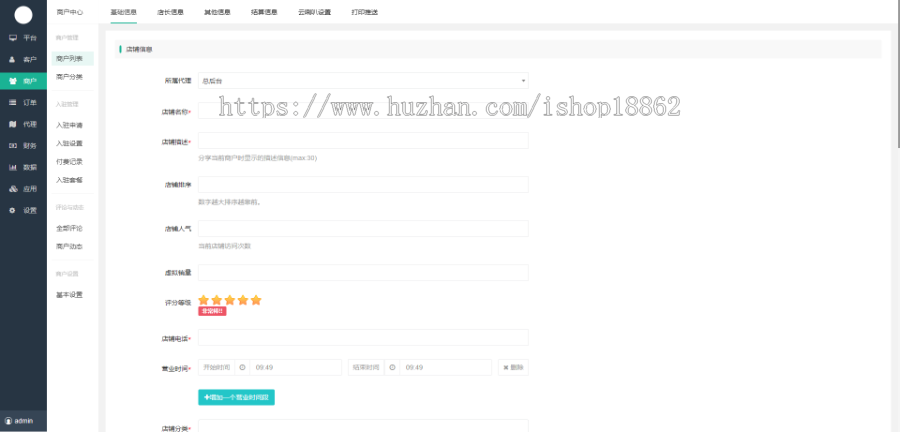Open 商户动态 in the submenu

coord(69,247)
